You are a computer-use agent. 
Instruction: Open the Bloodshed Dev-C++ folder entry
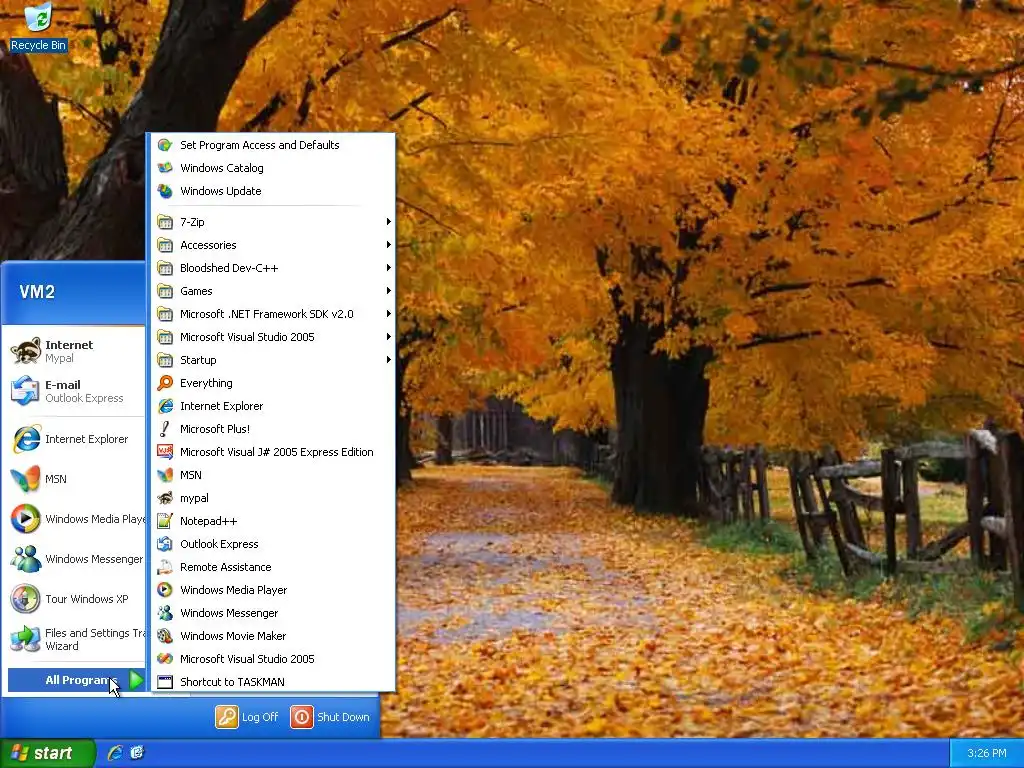(273, 268)
